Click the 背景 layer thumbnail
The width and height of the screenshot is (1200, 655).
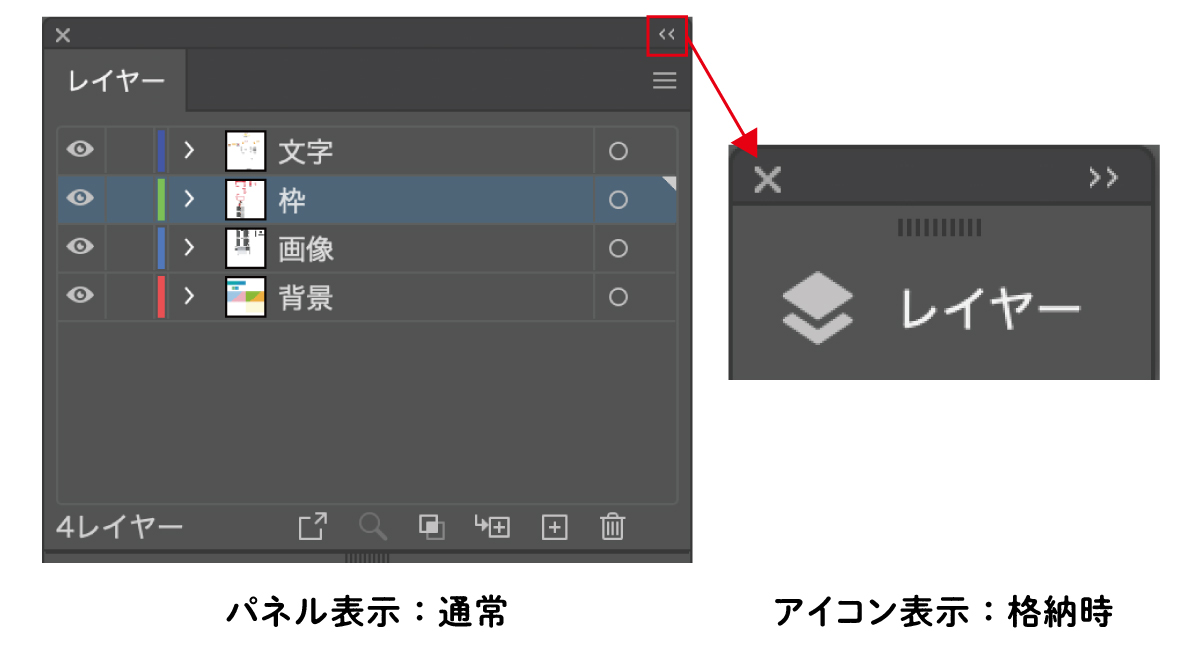[245, 297]
